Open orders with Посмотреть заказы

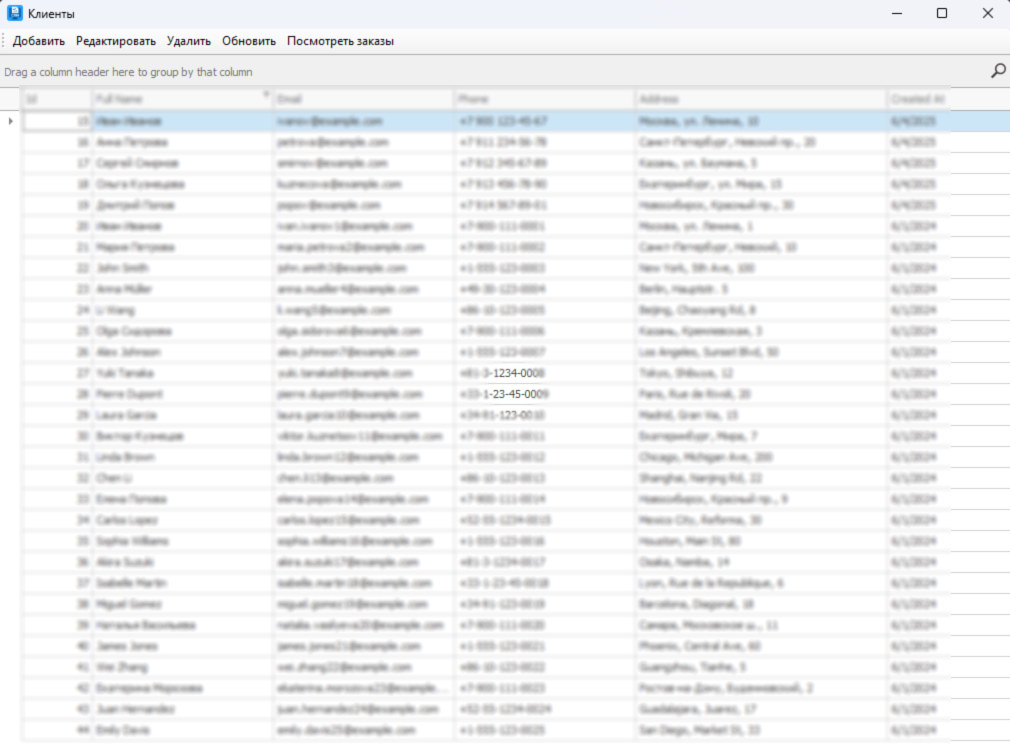coord(340,41)
